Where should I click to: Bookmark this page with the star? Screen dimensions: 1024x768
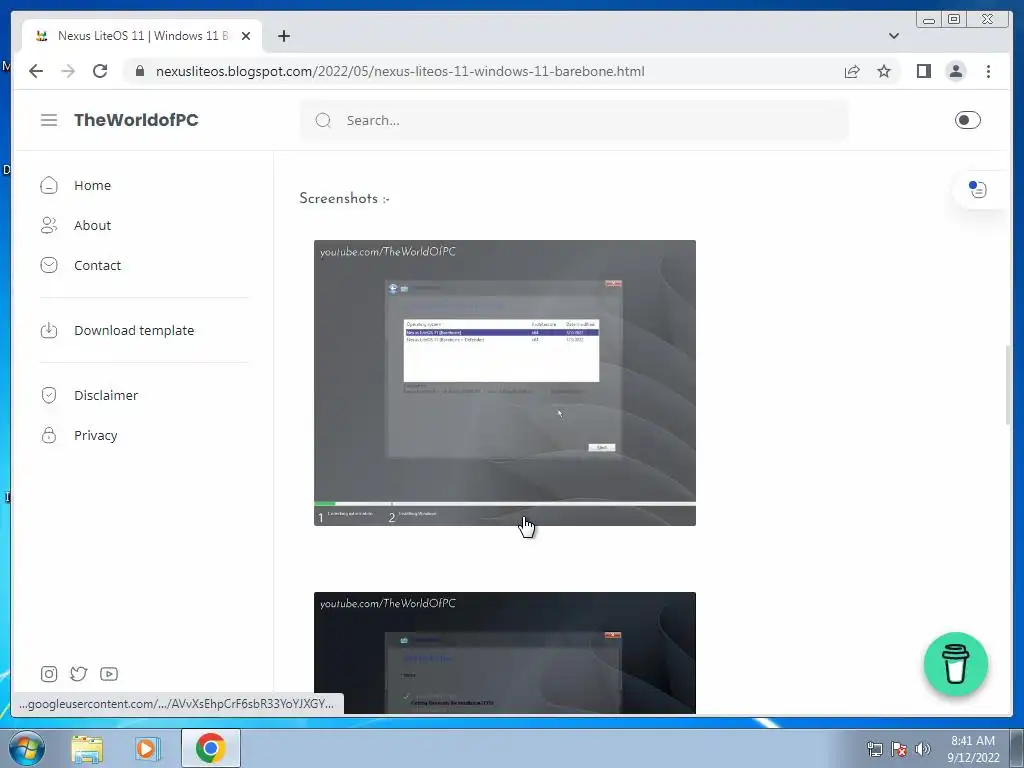pyautogui.click(x=884, y=71)
